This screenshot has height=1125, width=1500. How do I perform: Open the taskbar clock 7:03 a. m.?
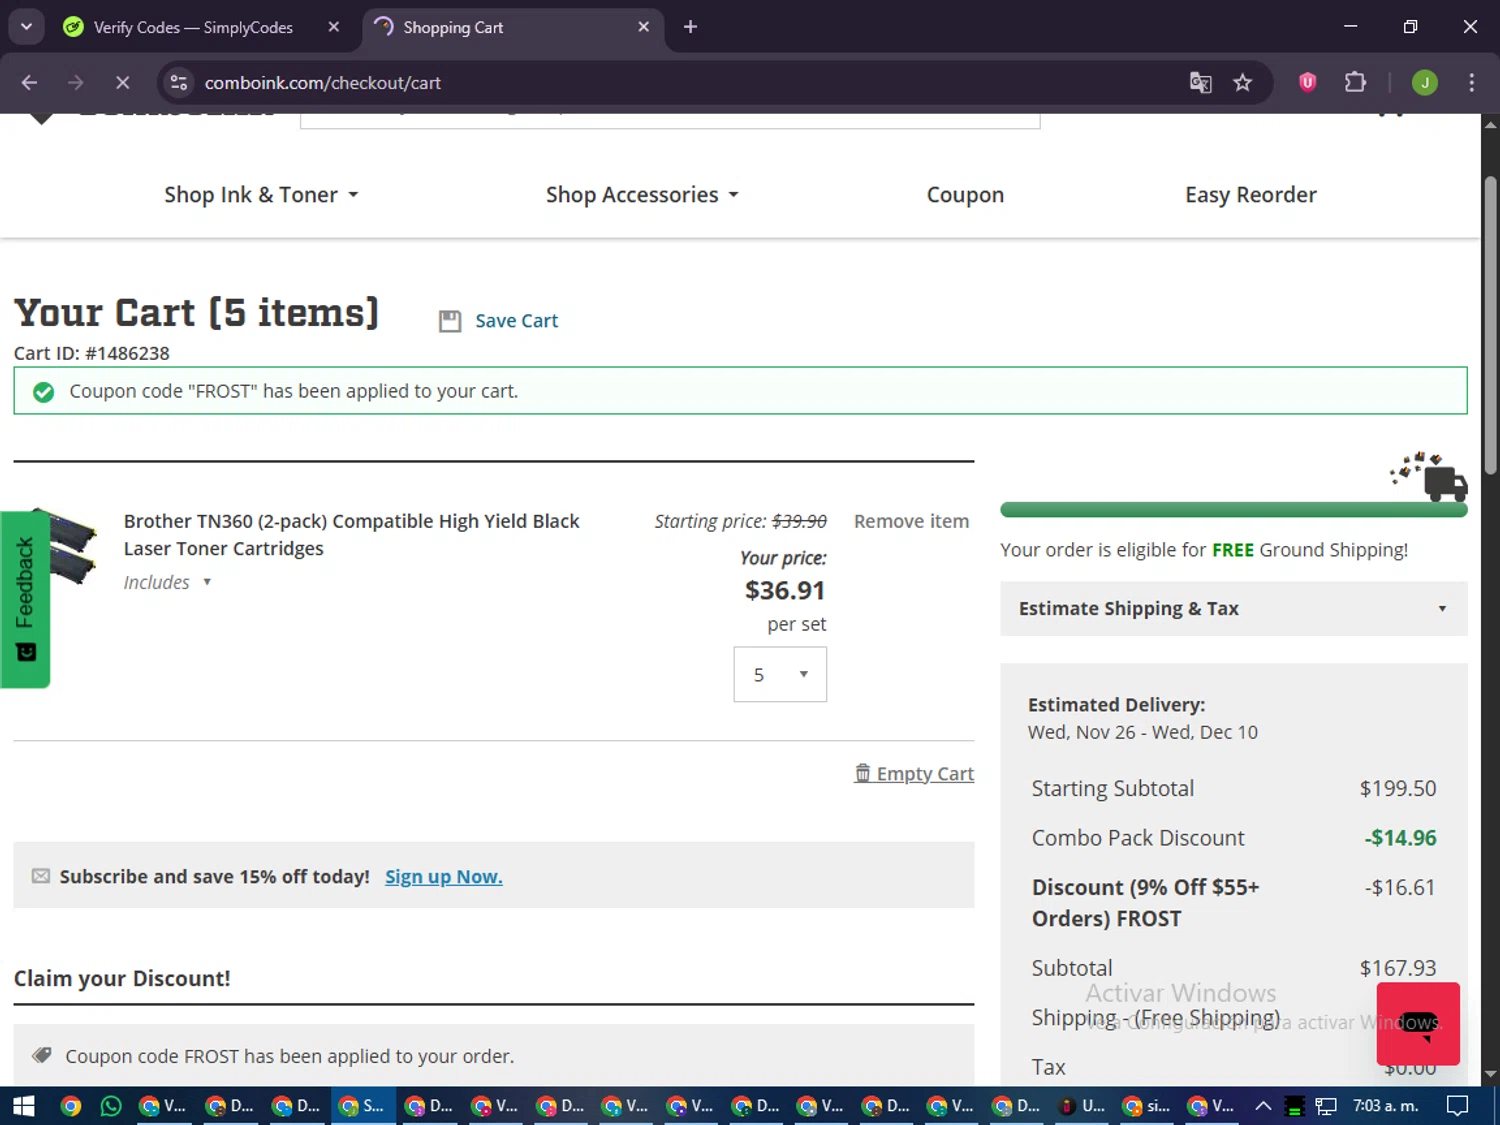pyautogui.click(x=1386, y=1106)
